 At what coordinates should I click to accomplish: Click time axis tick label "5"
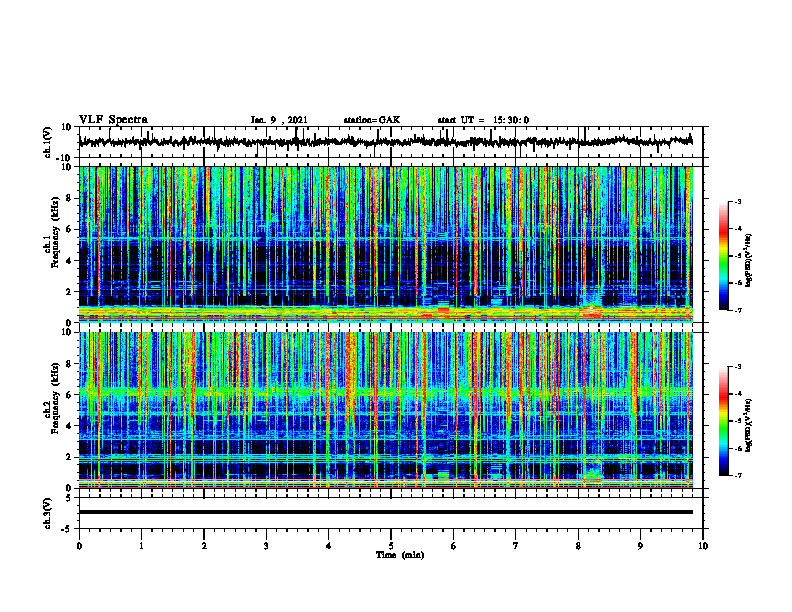[x=391, y=546]
